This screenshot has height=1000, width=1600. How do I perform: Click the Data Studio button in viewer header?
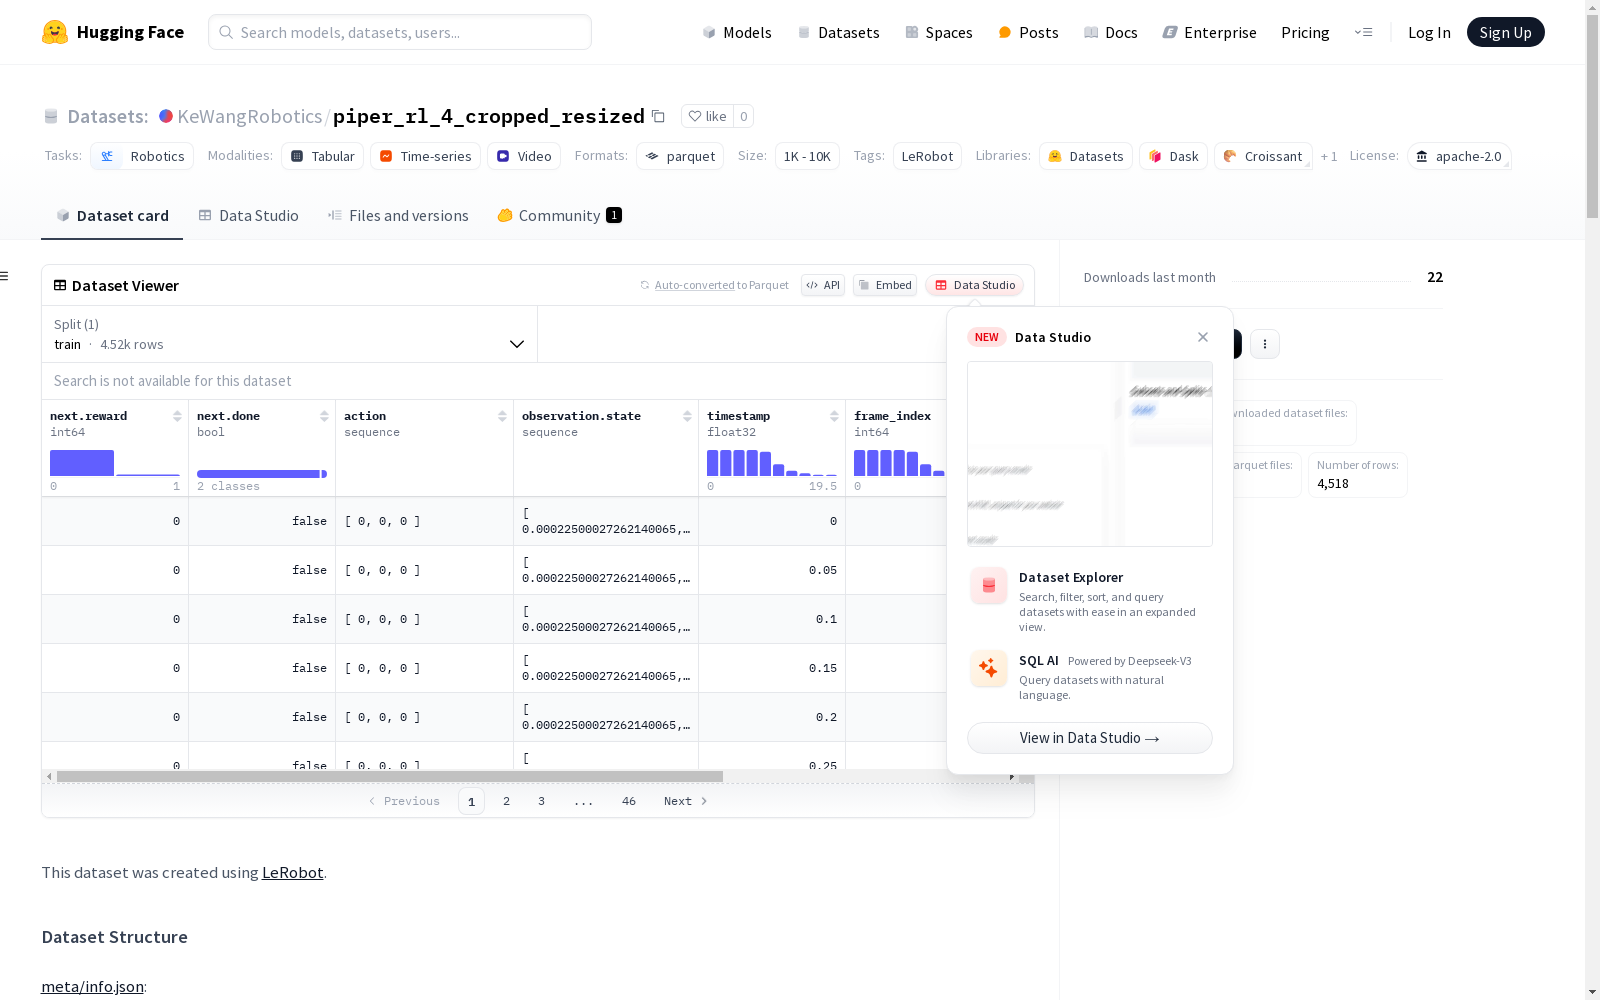pyautogui.click(x=974, y=285)
